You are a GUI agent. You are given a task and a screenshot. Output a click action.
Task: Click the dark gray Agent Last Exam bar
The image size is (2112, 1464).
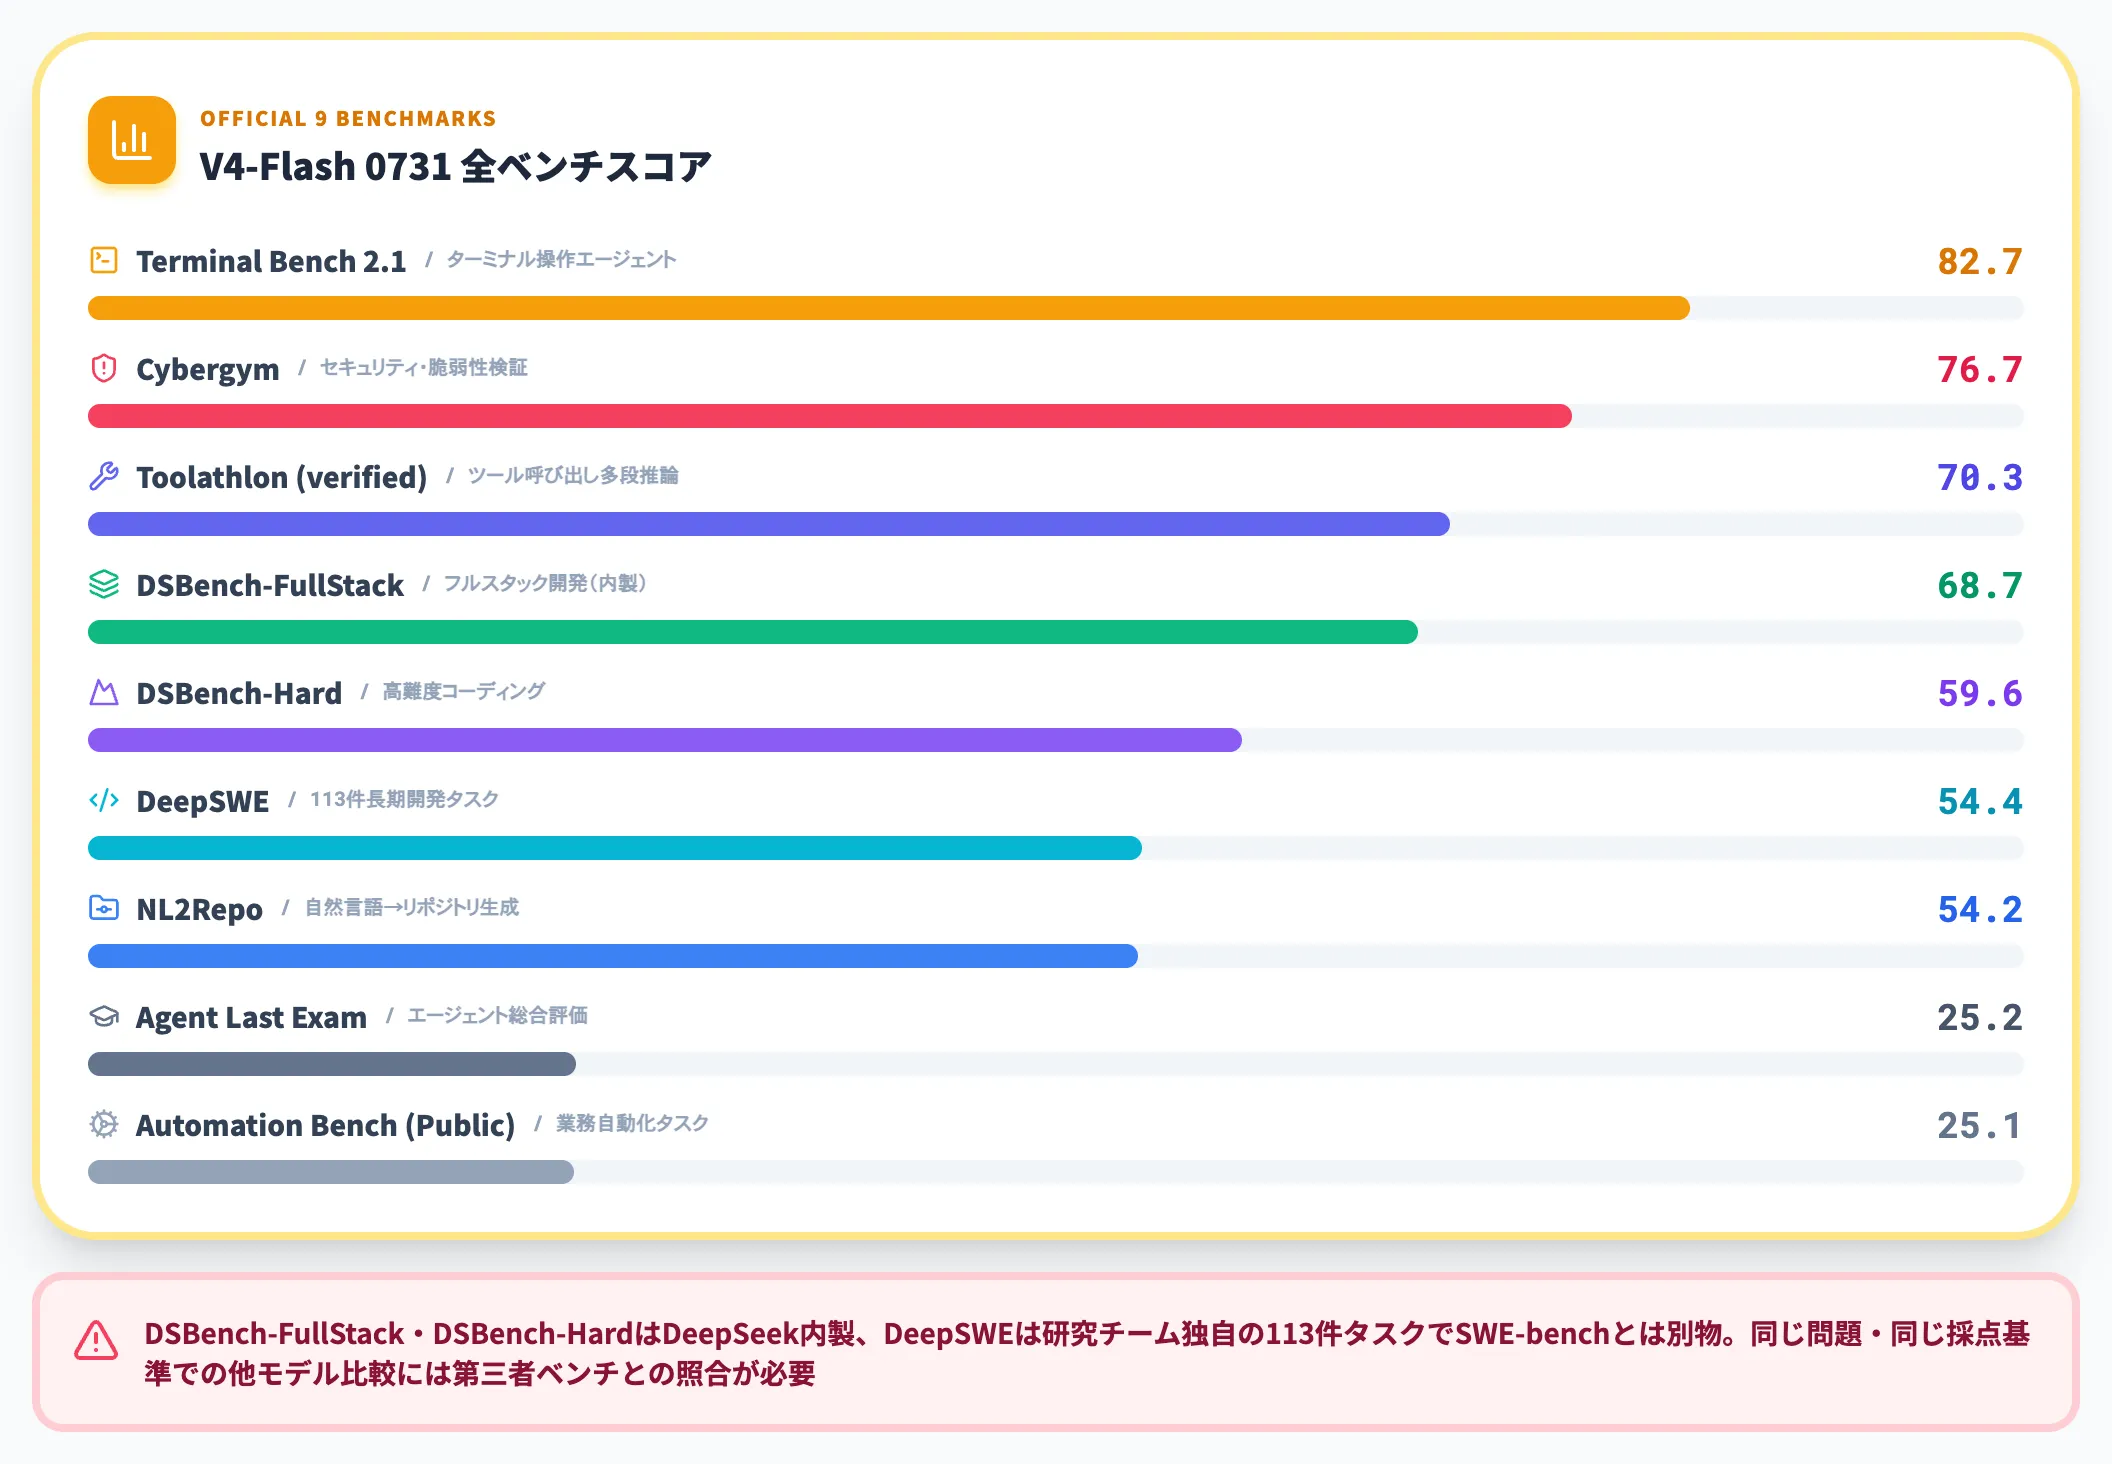pos(332,1064)
